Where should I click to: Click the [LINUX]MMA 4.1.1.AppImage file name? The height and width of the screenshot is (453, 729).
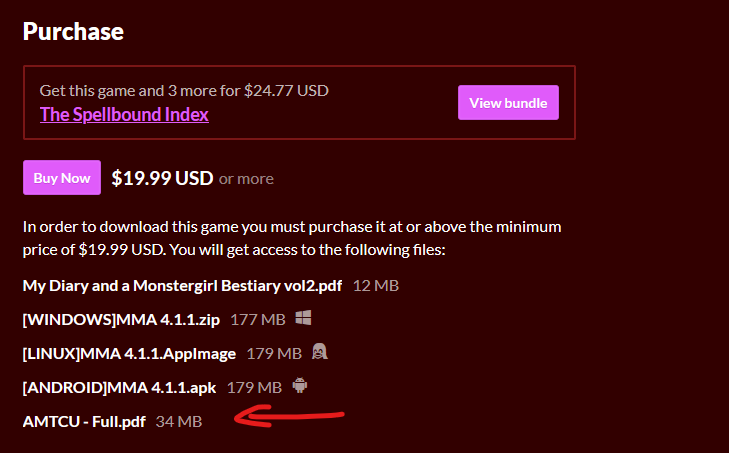pos(129,353)
